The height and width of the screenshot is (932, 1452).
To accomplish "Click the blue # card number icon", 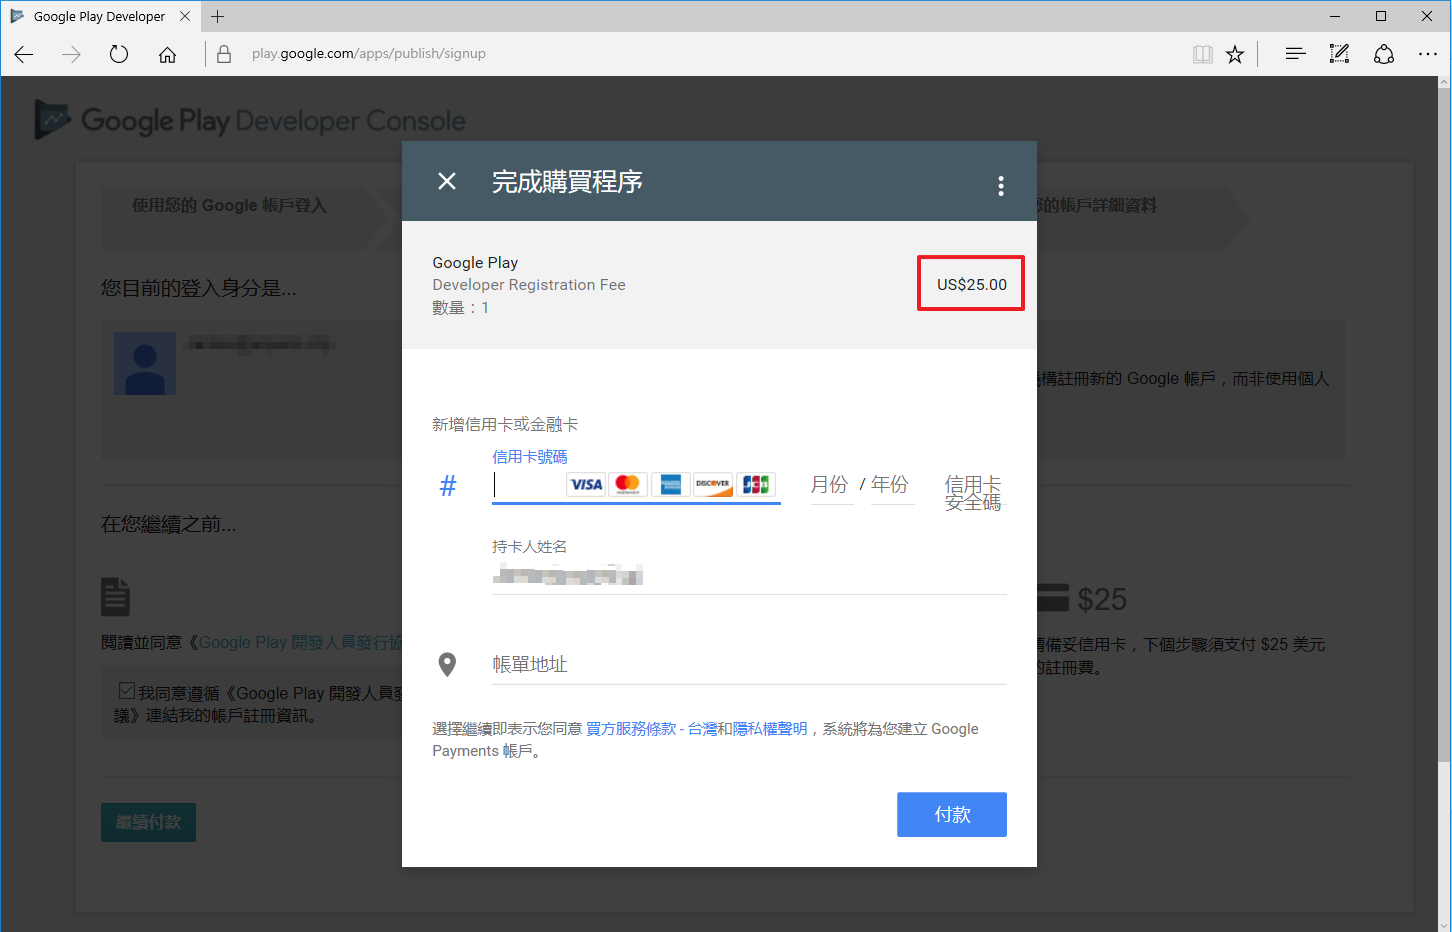I will tap(448, 486).
